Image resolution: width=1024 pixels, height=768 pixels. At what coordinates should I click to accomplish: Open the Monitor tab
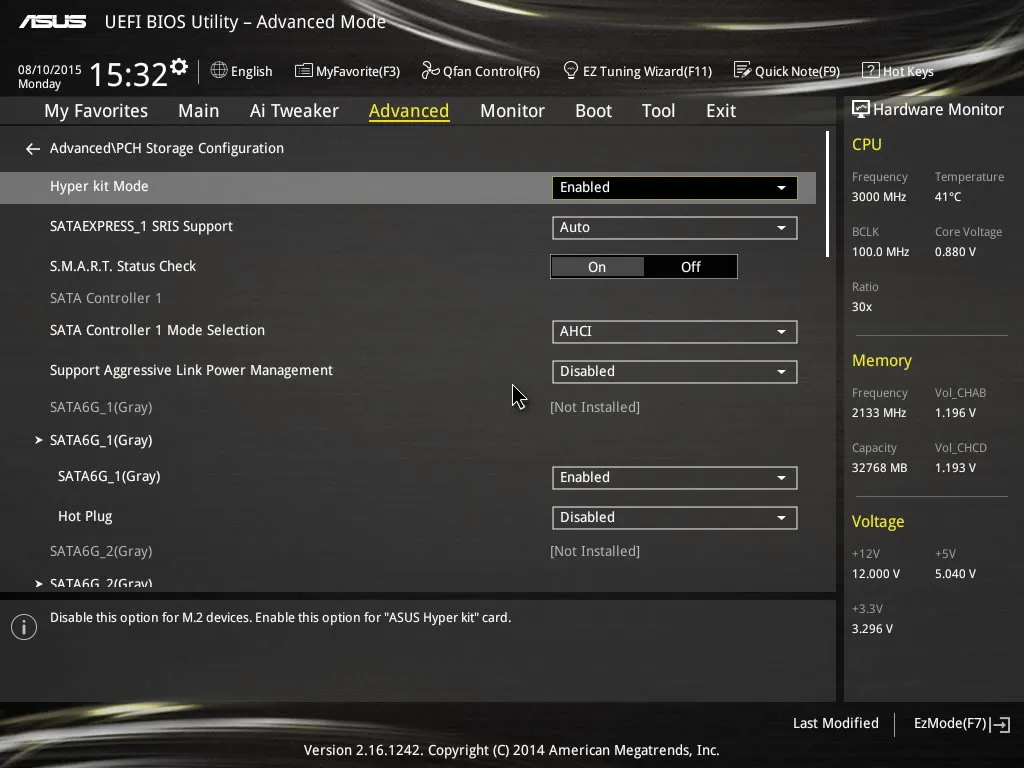pyautogui.click(x=512, y=111)
